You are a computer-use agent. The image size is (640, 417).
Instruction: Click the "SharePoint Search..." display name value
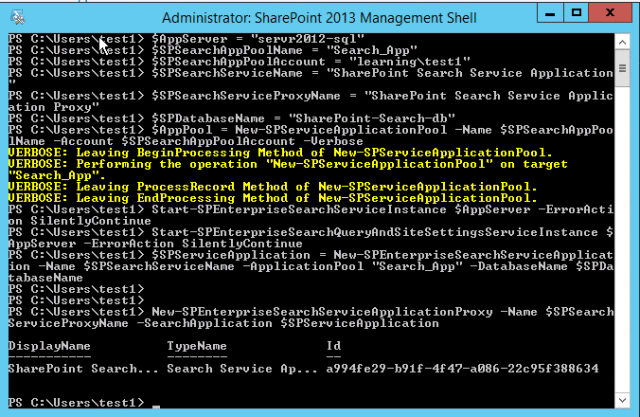[83, 369]
